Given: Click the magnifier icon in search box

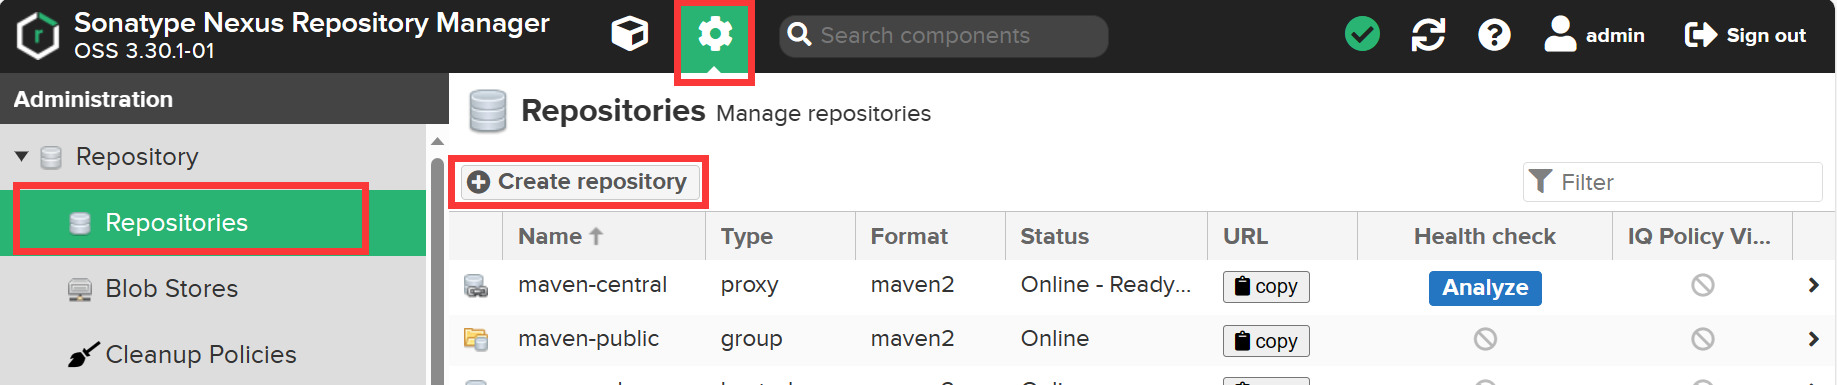Looking at the screenshot, I should pyautogui.click(x=799, y=35).
